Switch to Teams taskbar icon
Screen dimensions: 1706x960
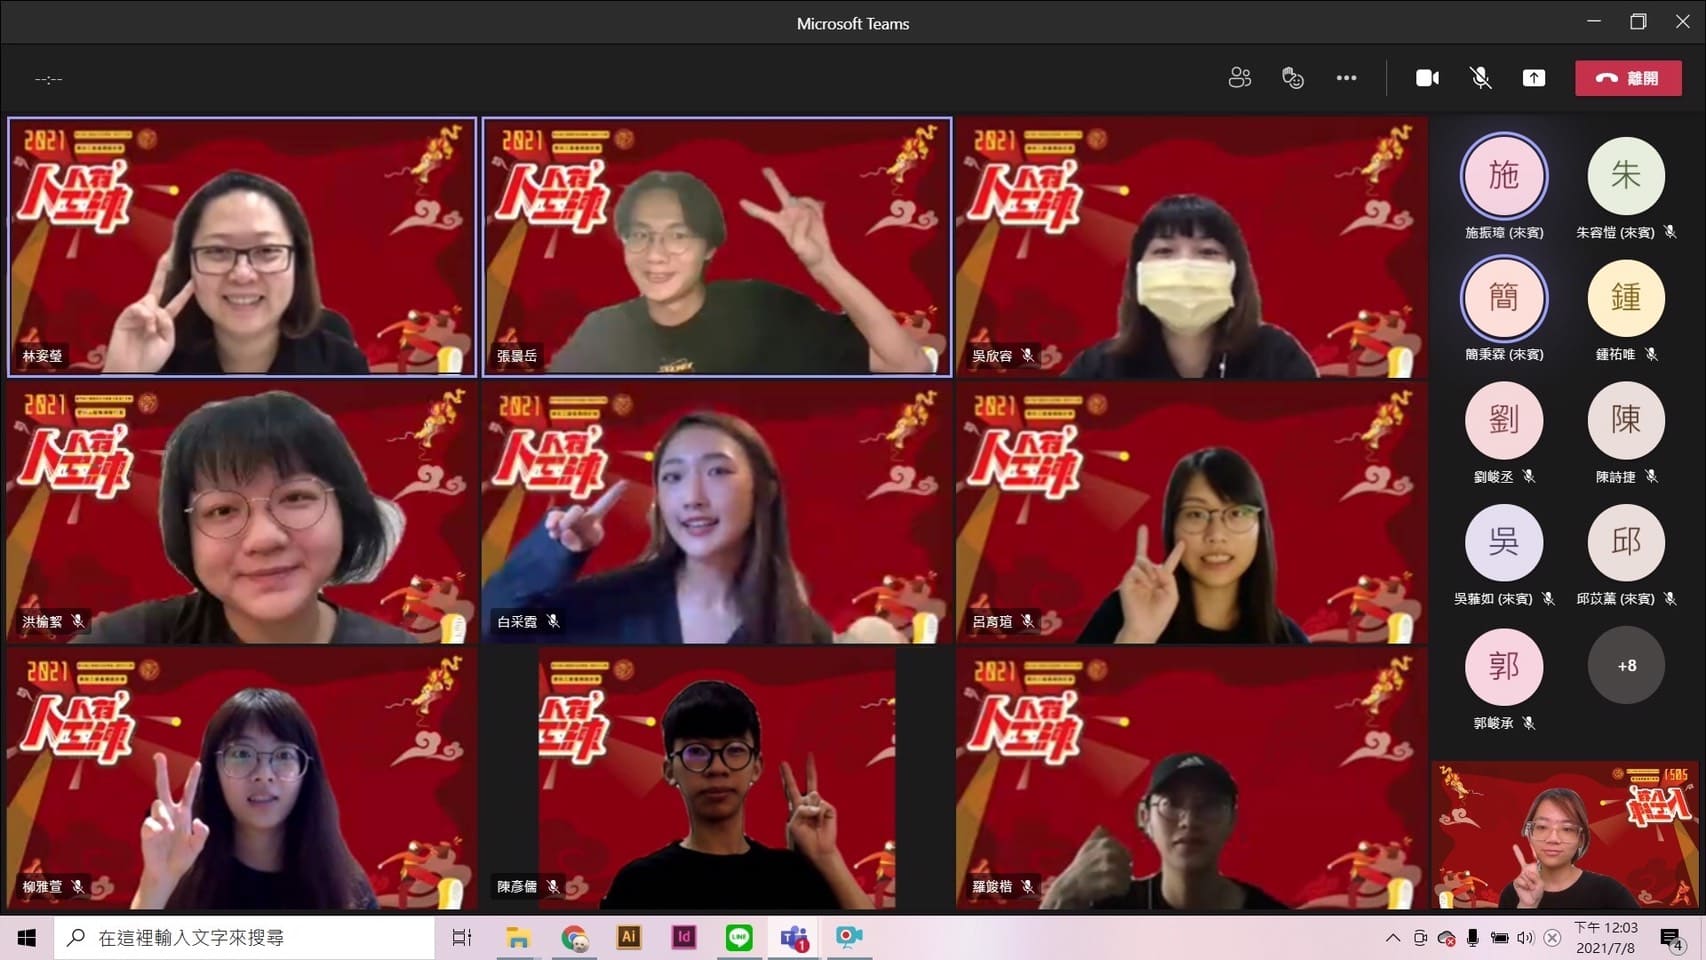point(795,938)
